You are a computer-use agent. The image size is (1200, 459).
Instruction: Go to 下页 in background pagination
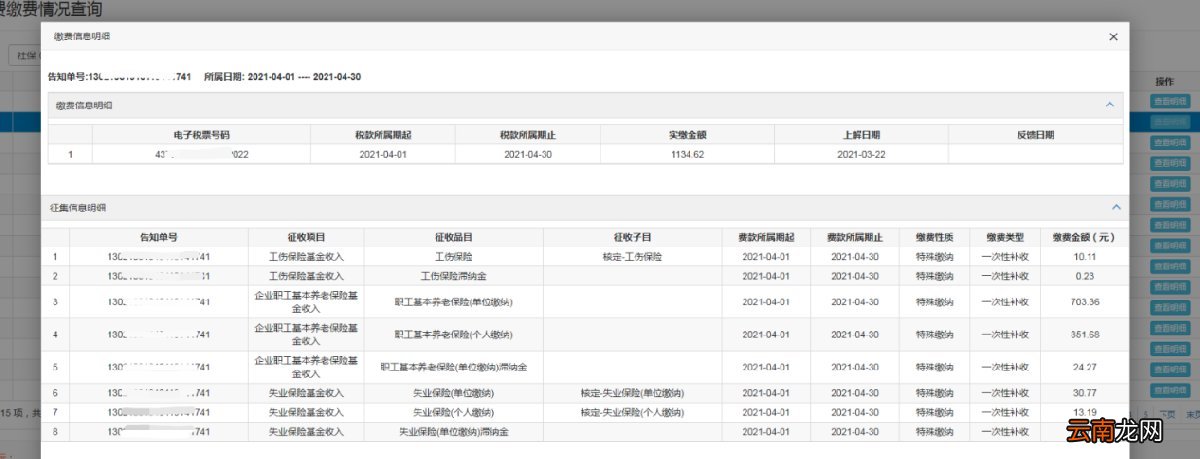click(1166, 412)
